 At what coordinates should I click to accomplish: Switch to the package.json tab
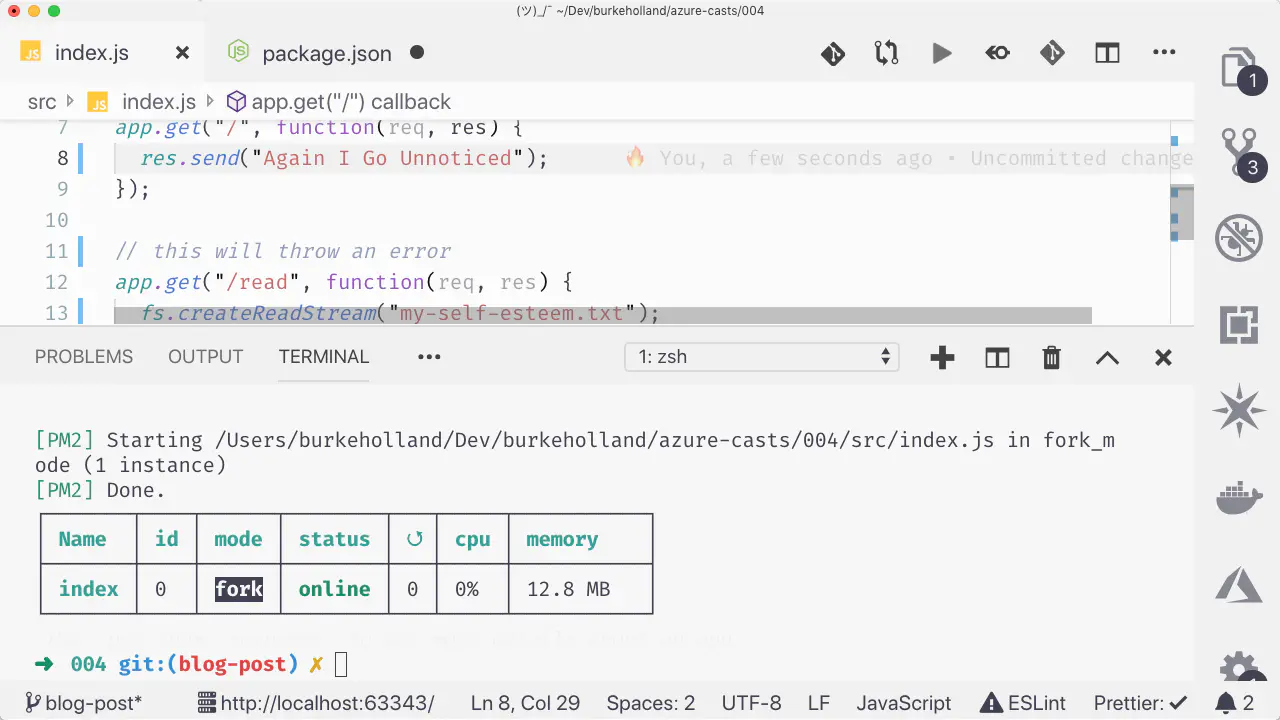click(x=327, y=54)
